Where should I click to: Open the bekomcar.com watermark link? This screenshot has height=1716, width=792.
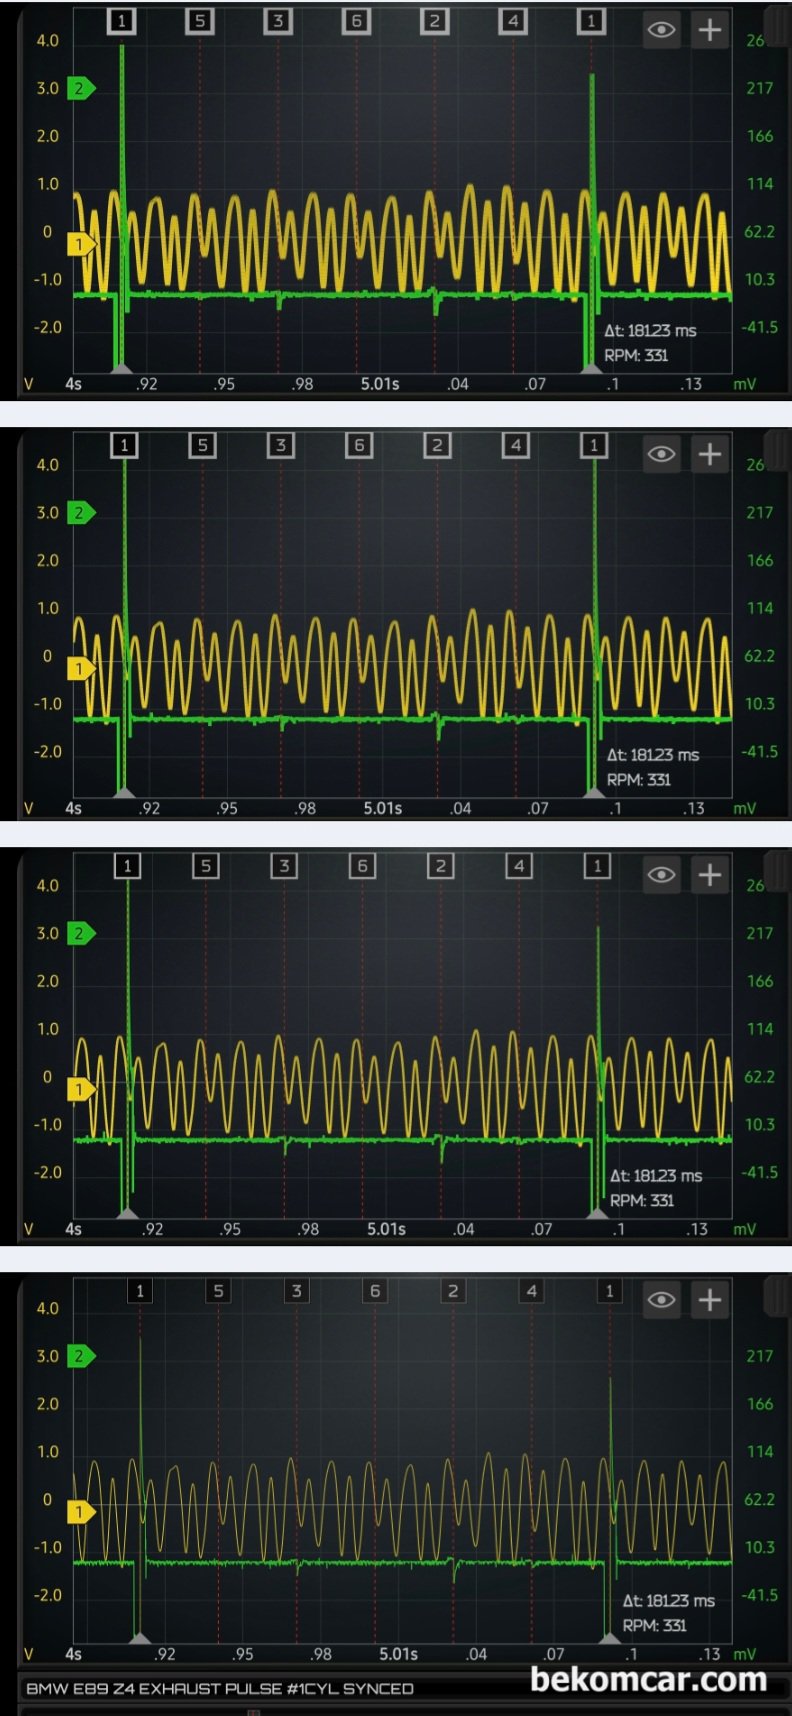[x=648, y=1679]
